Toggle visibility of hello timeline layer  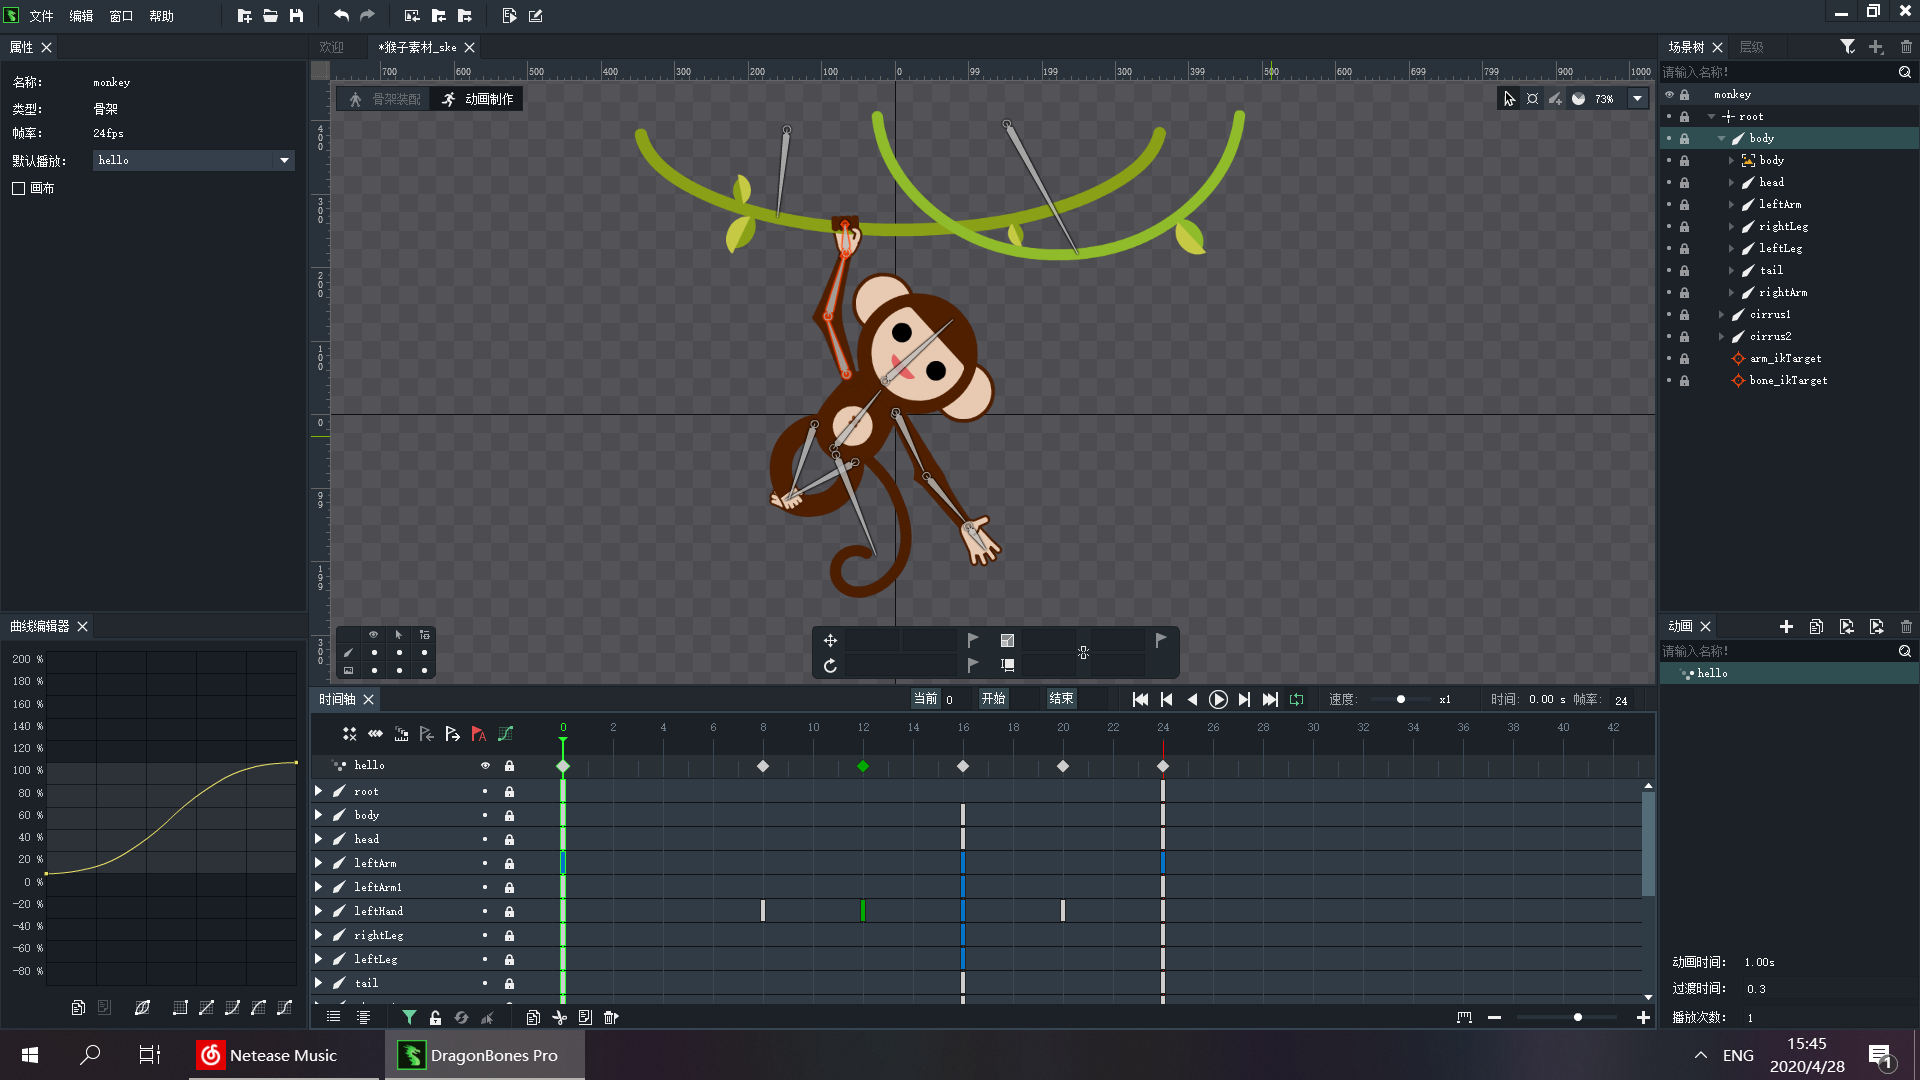pos(486,766)
